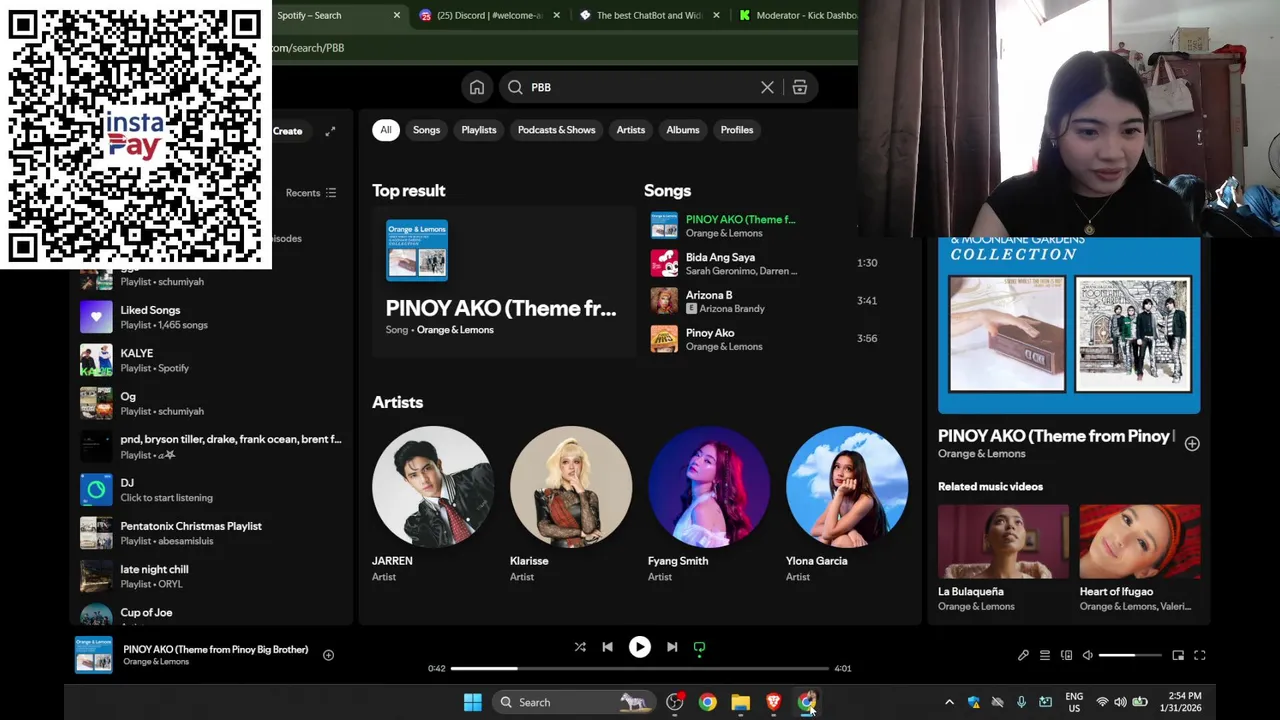Screen dimensions: 1280x720
Task: Enter full screen player mode
Action: coord(1200,655)
